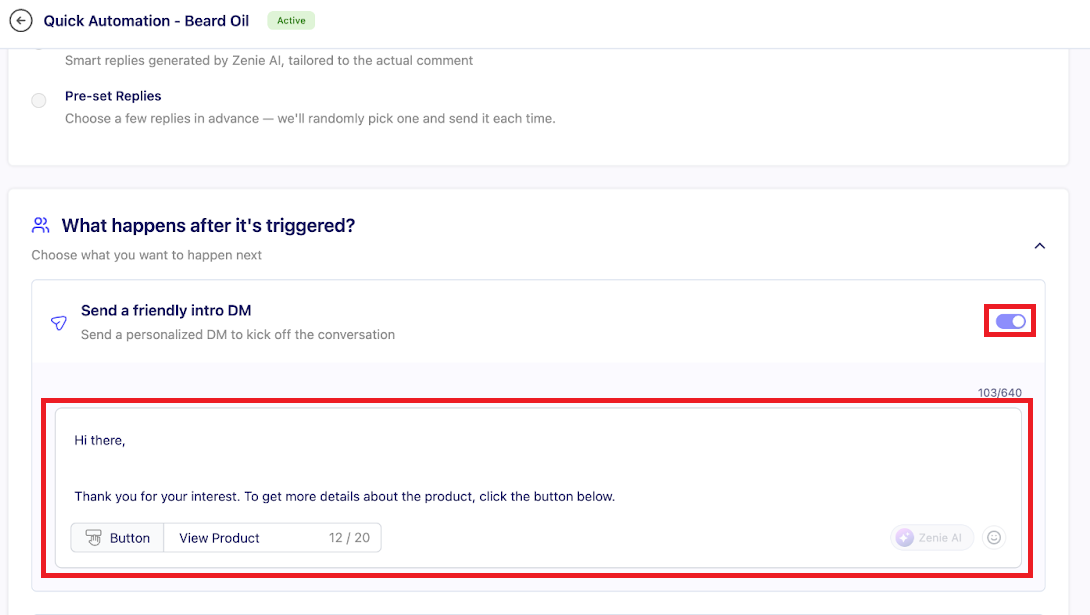Click the 12 / 20 button-text counter

click(349, 538)
